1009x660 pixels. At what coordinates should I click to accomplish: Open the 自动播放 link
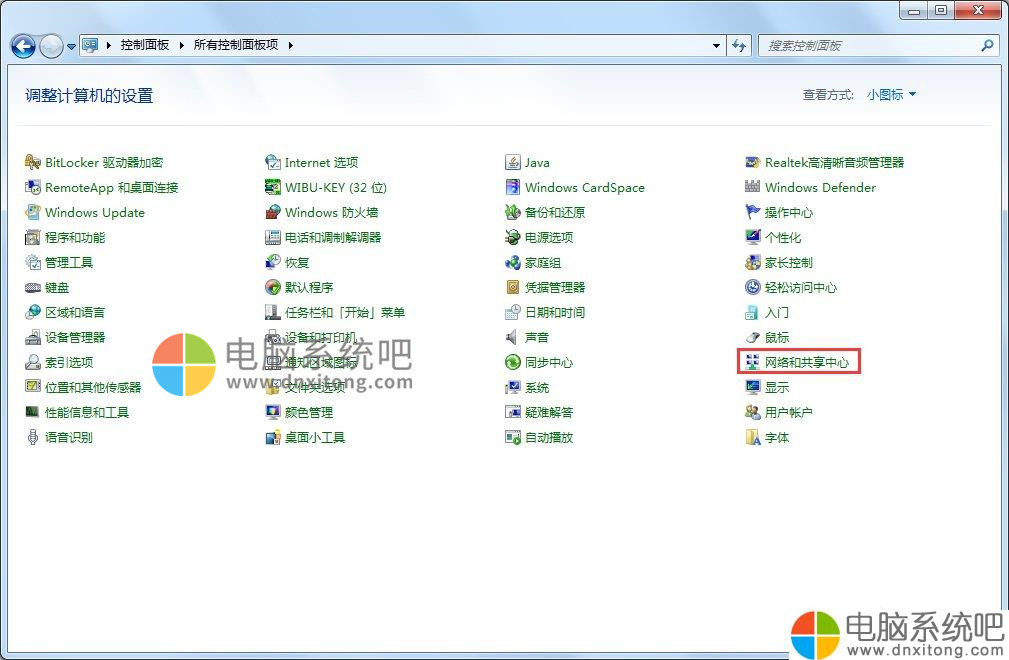coord(549,437)
